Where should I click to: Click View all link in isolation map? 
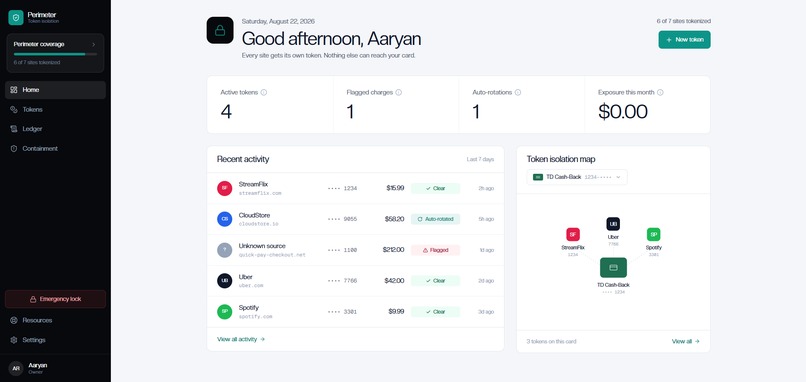(x=686, y=341)
